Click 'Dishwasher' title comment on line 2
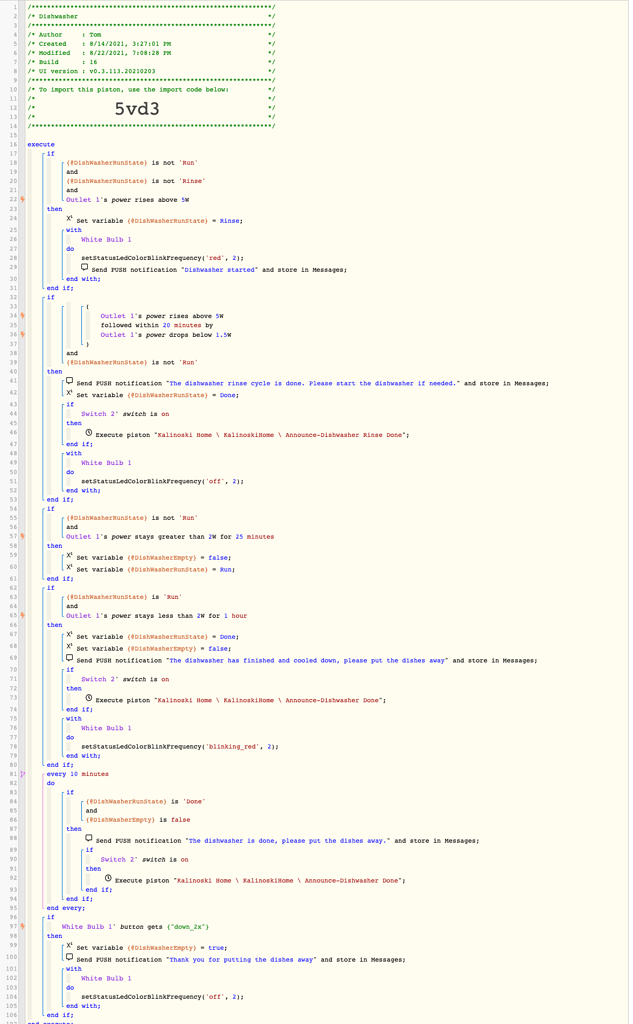633x1024 pixels. click(x=57, y=16)
